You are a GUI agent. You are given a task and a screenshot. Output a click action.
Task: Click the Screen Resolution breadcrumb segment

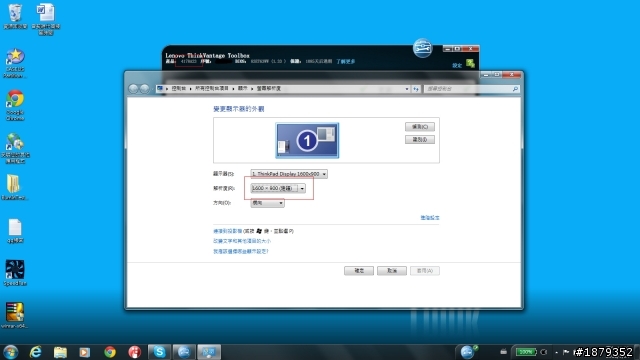click(269, 89)
